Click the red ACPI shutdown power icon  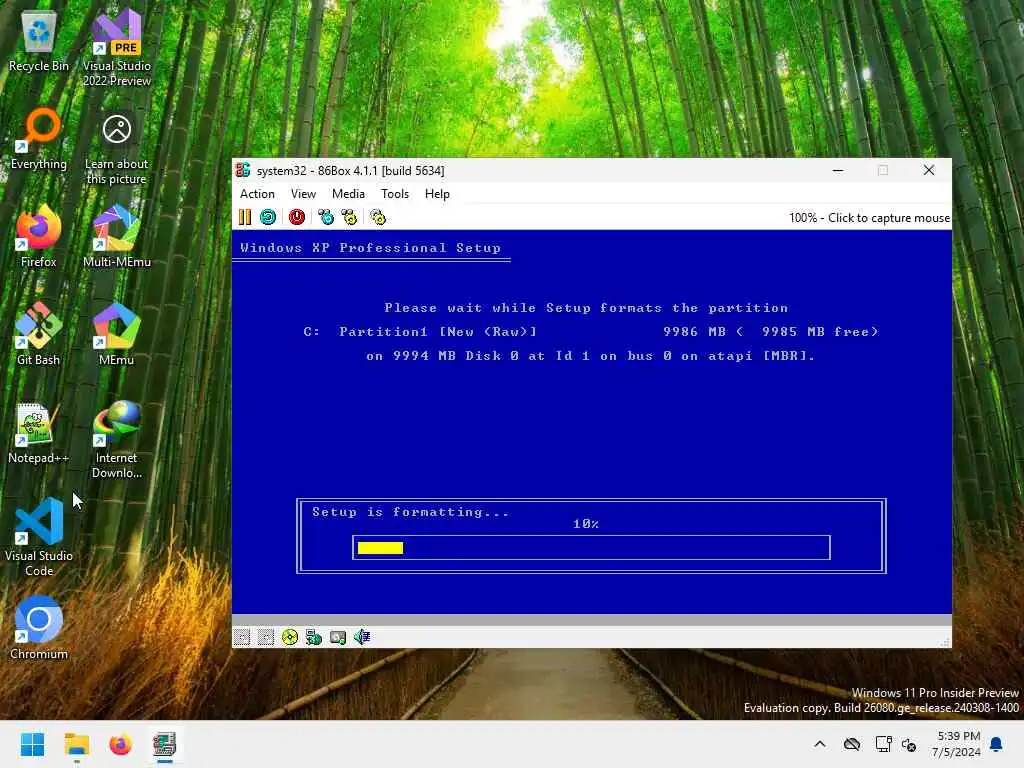click(297, 217)
